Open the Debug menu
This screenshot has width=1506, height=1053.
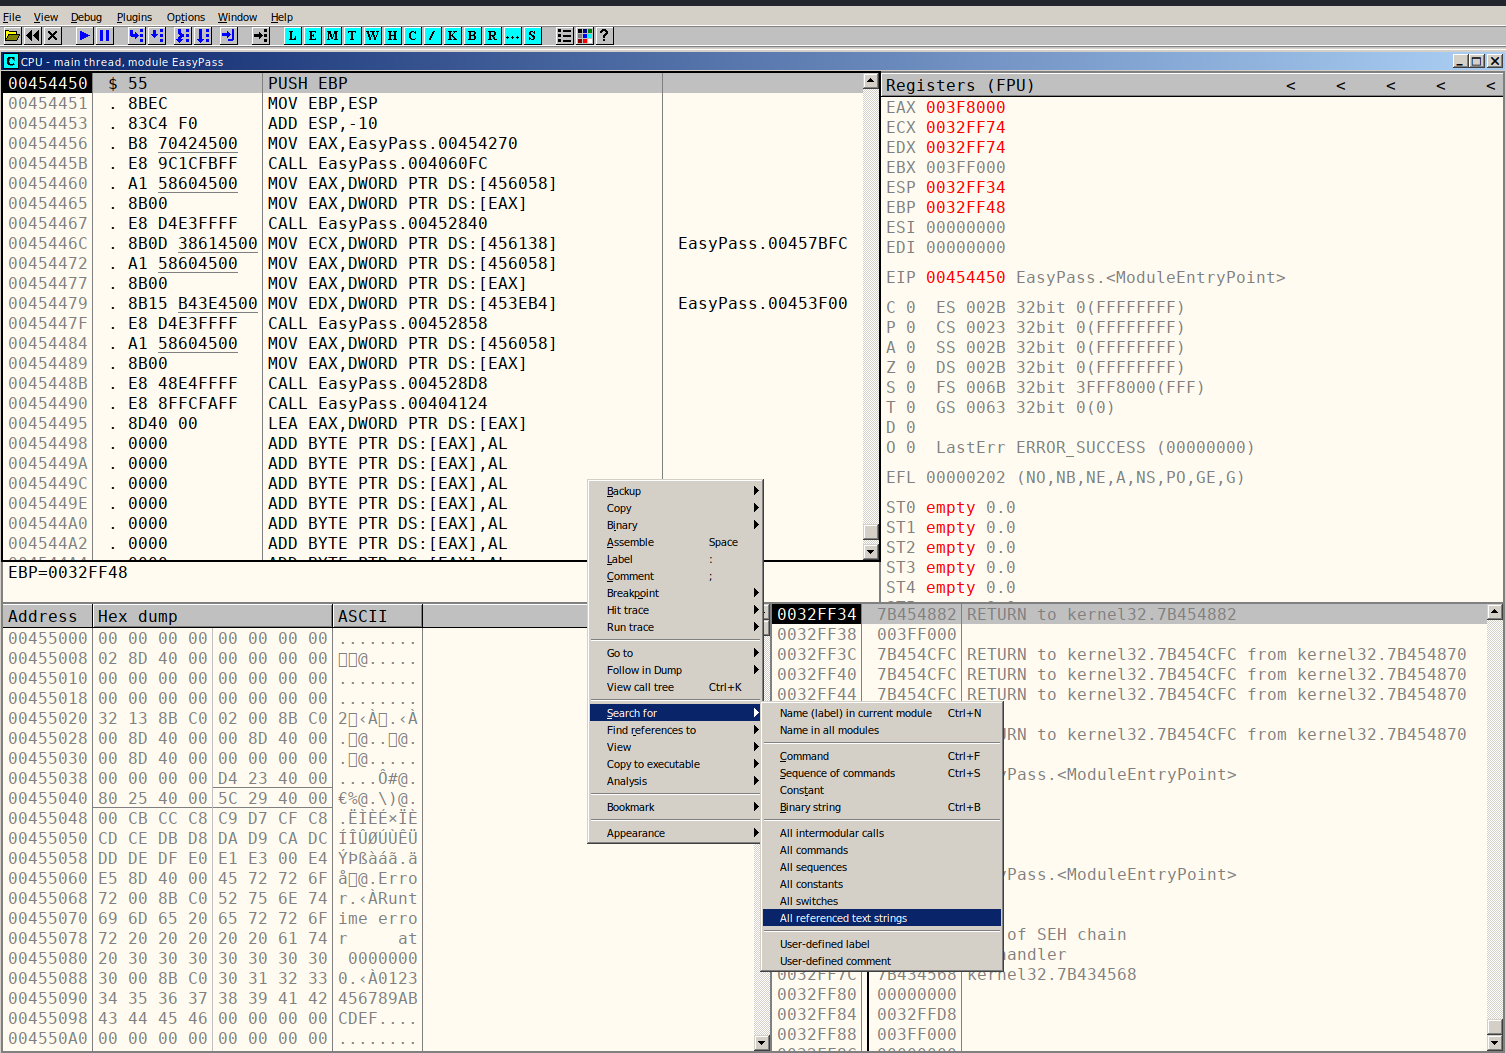(87, 17)
